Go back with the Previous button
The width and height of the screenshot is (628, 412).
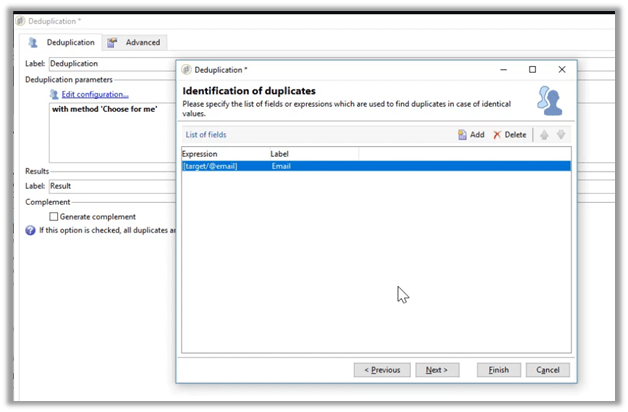click(x=382, y=370)
